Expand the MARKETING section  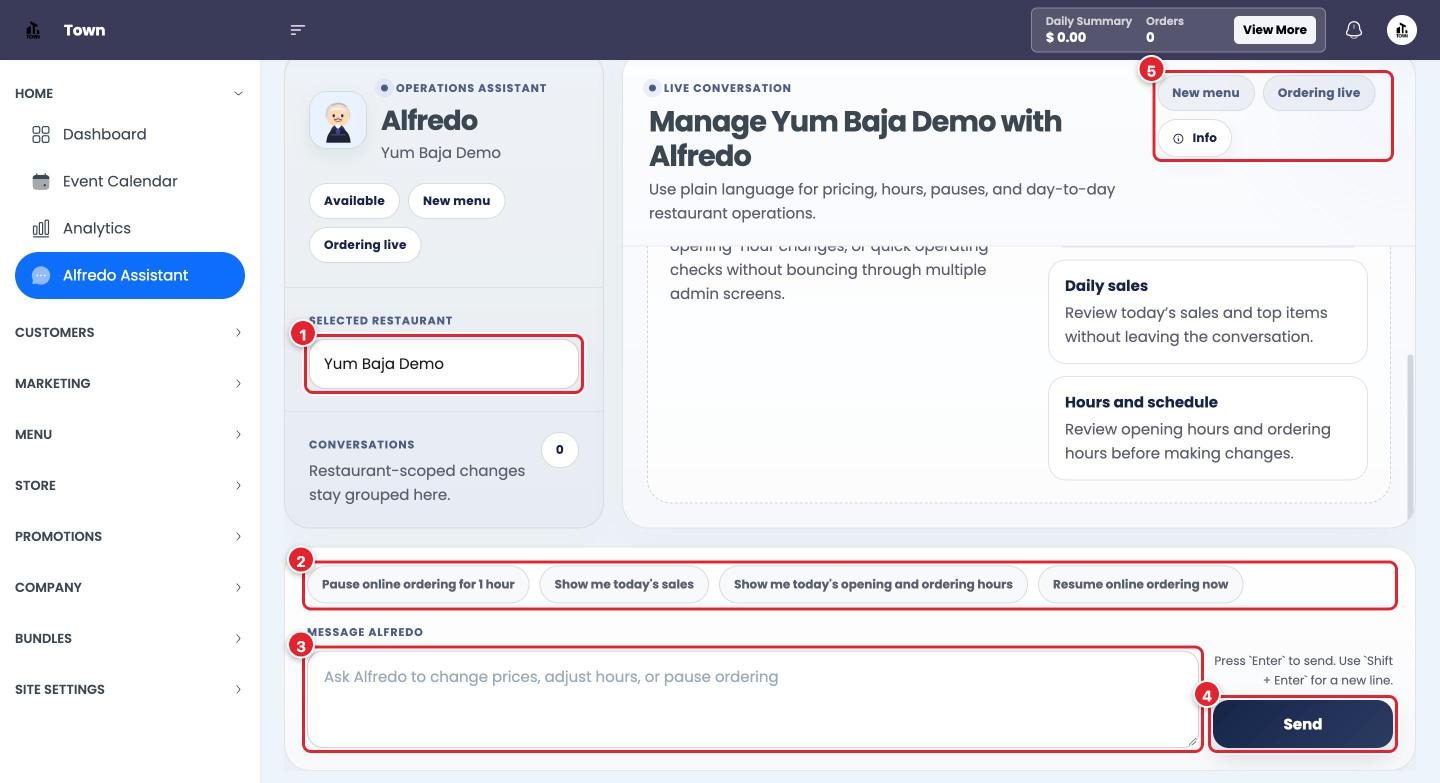pyautogui.click(x=130, y=383)
